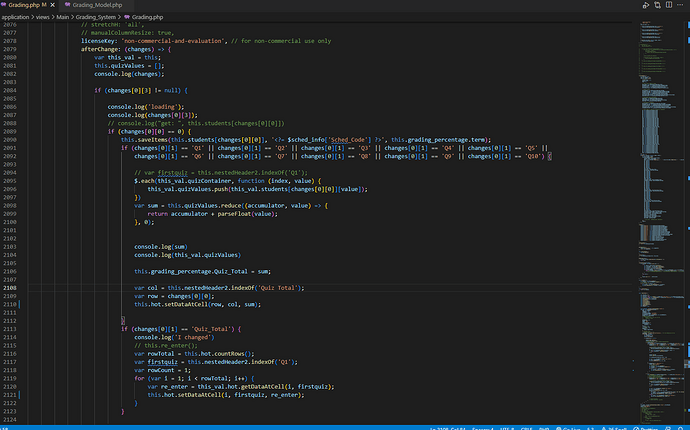Click the Run/Debug icon in editor title bar
The width and height of the screenshot is (690, 430).
(646, 5)
